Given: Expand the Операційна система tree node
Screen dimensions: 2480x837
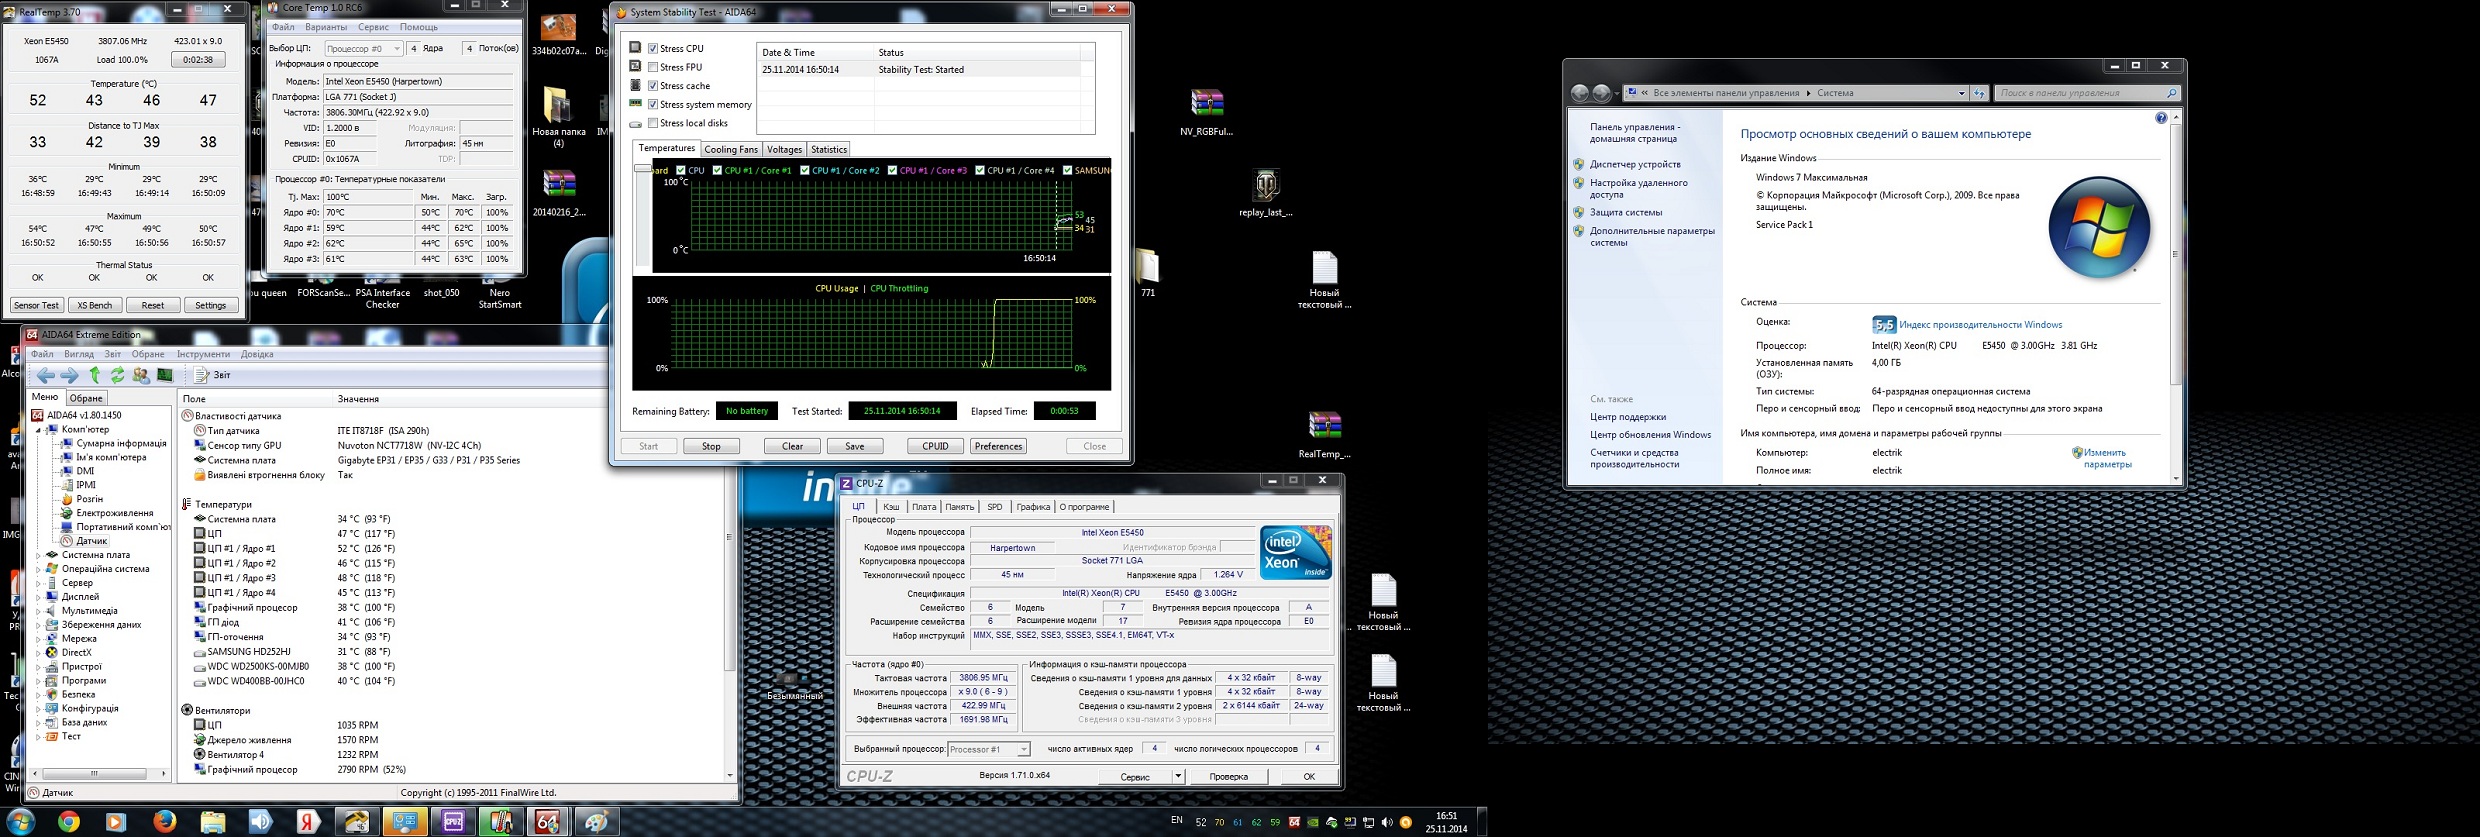Looking at the screenshot, I should tap(39, 569).
